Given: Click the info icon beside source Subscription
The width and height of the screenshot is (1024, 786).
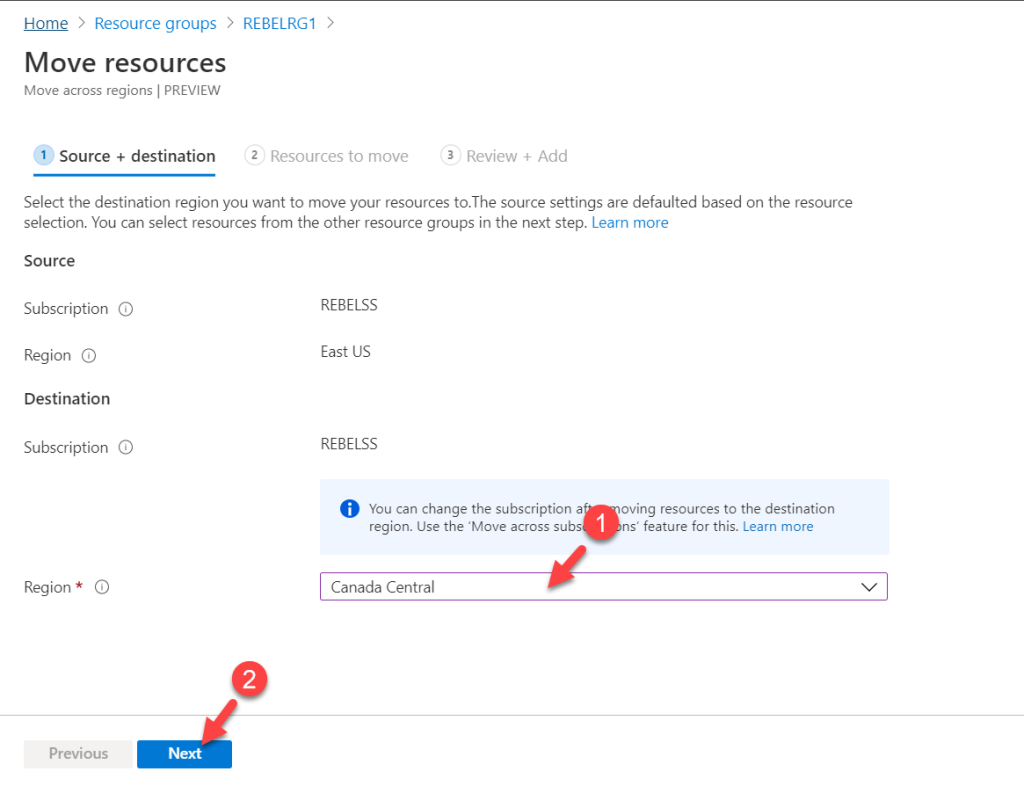Looking at the screenshot, I should point(125,309).
